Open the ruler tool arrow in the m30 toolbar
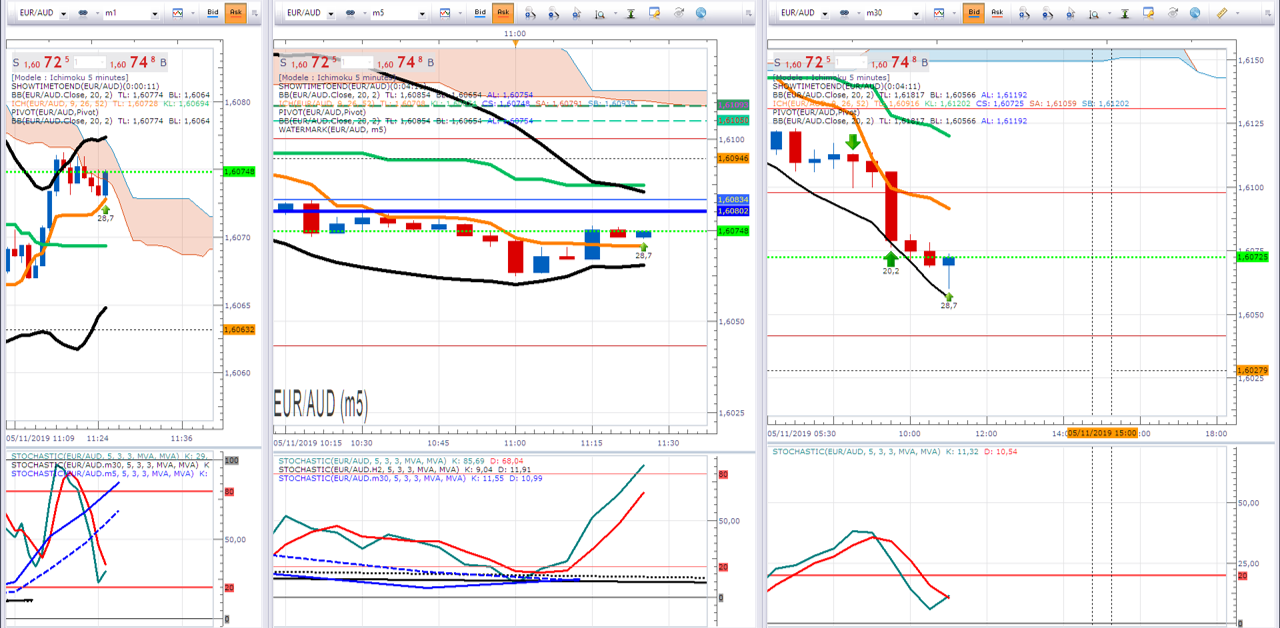Image resolution: width=1280 pixels, height=628 pixels. click(x=1237, y=14)
